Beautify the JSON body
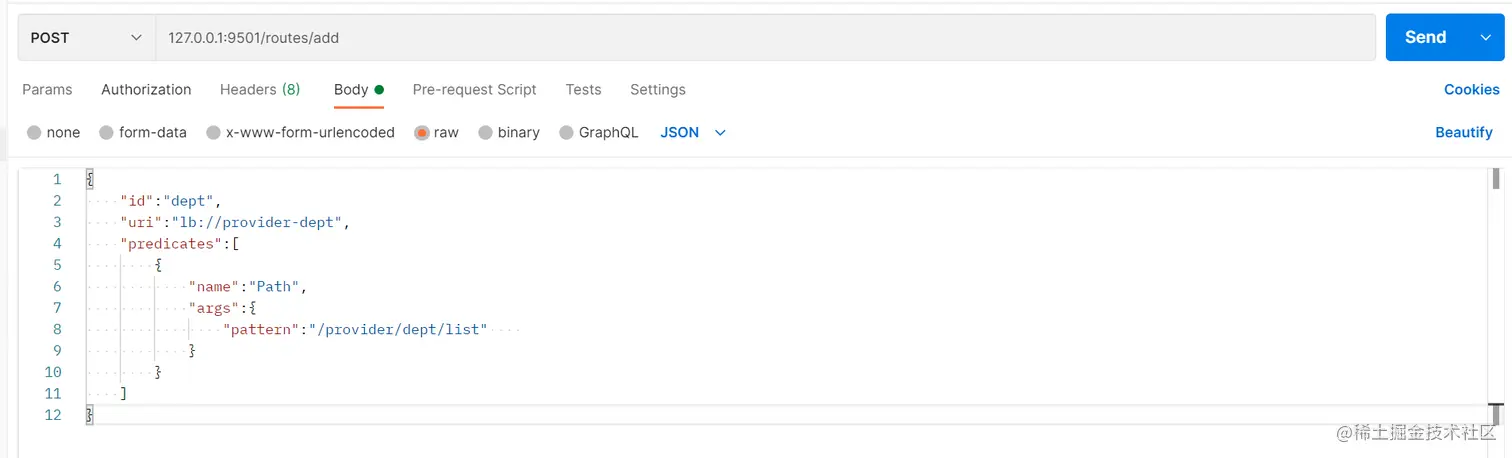The width and height of the screenshot is (1512, 458). (x=1463, y=133)
